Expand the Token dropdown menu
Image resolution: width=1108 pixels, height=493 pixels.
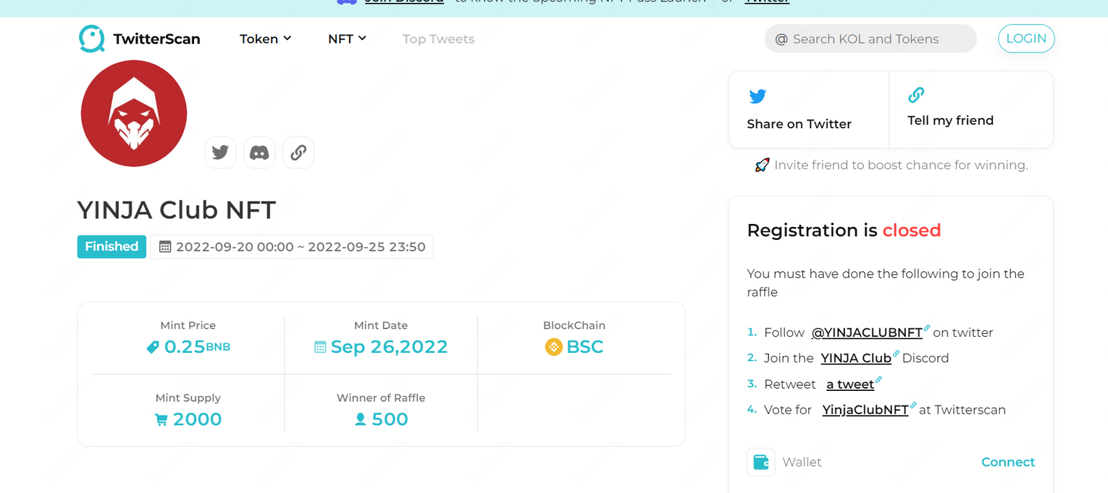click(x=265, y=39)
